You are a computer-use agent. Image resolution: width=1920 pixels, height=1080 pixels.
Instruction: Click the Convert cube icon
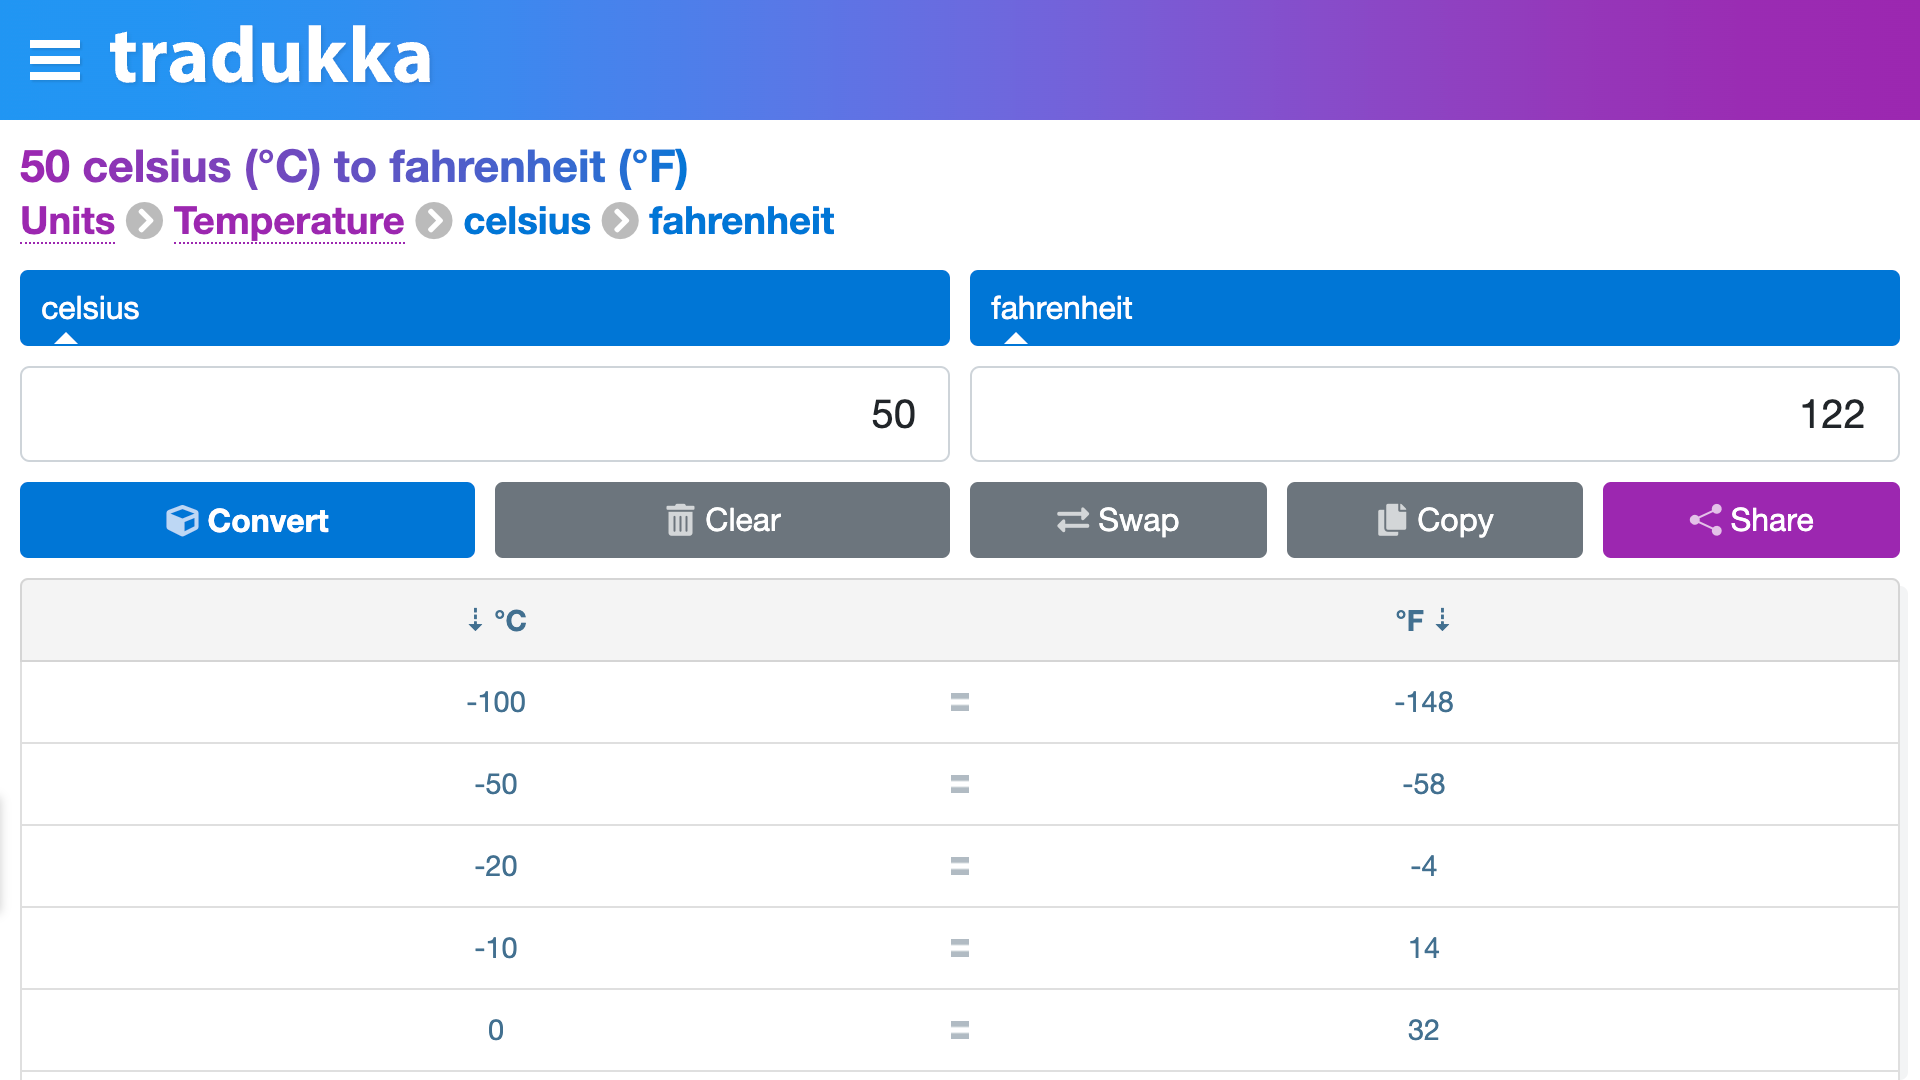(x=182, y=520)
